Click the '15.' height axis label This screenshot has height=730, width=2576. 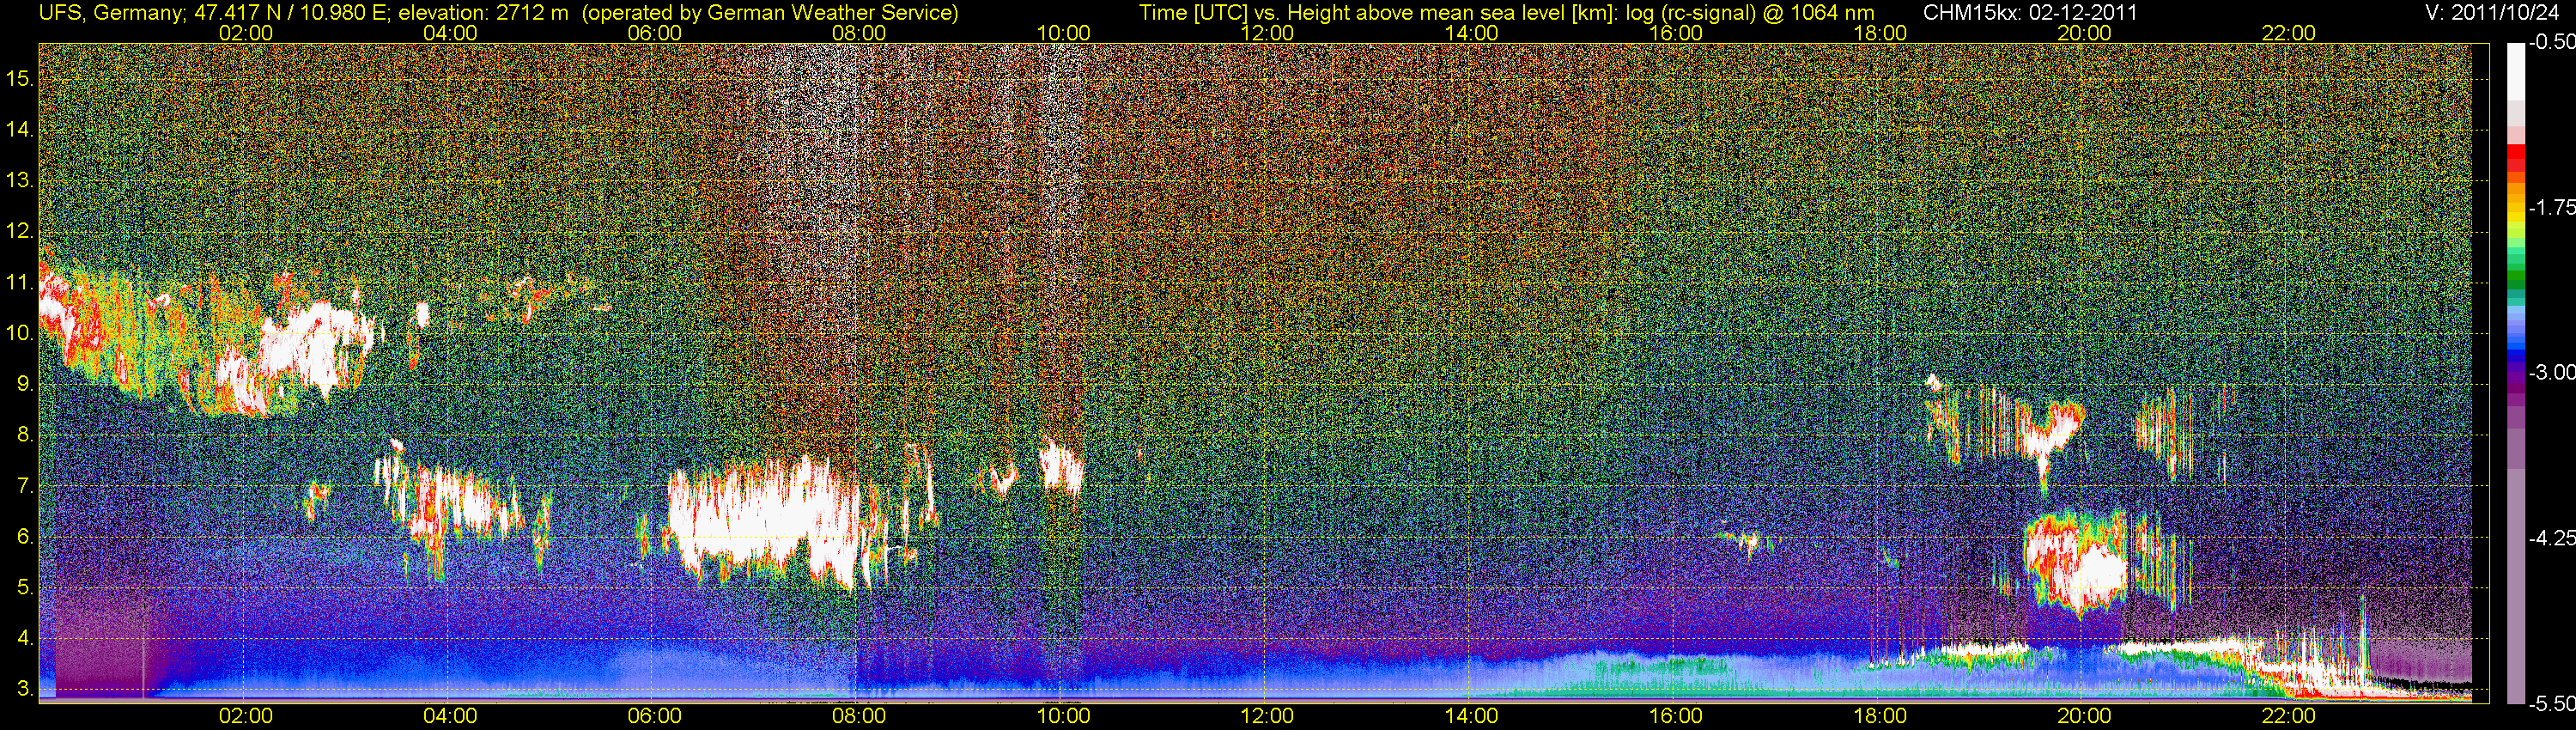[x=20, y=79]
